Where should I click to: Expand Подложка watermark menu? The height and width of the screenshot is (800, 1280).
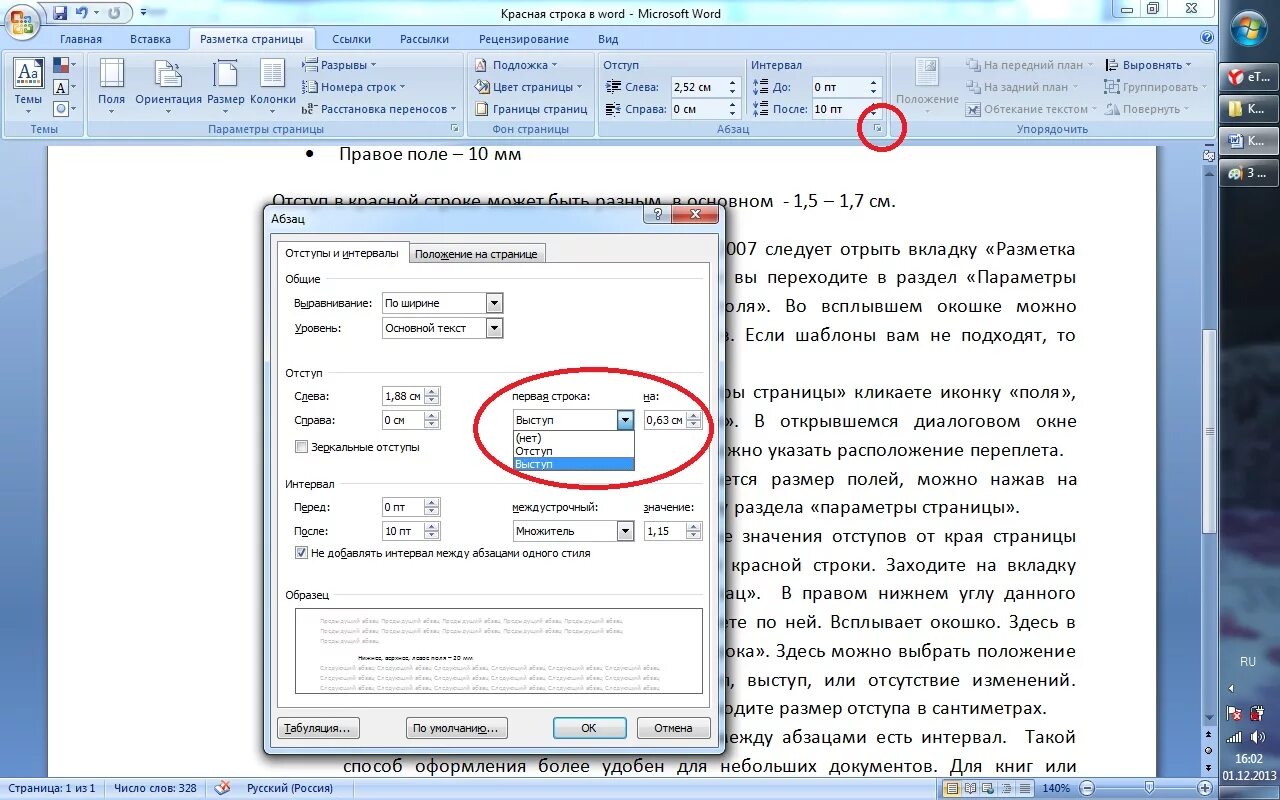(518, 65)
